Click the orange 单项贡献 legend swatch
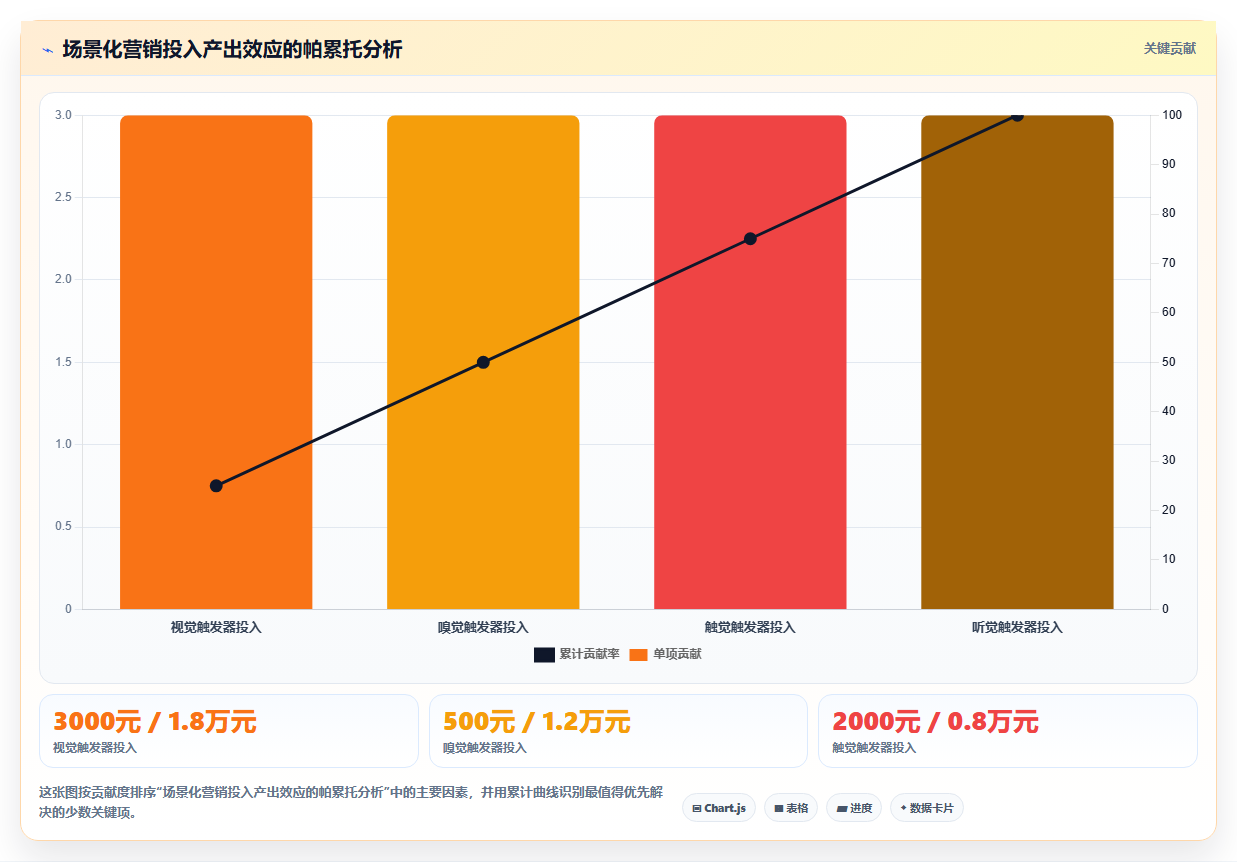 (638, 654)
